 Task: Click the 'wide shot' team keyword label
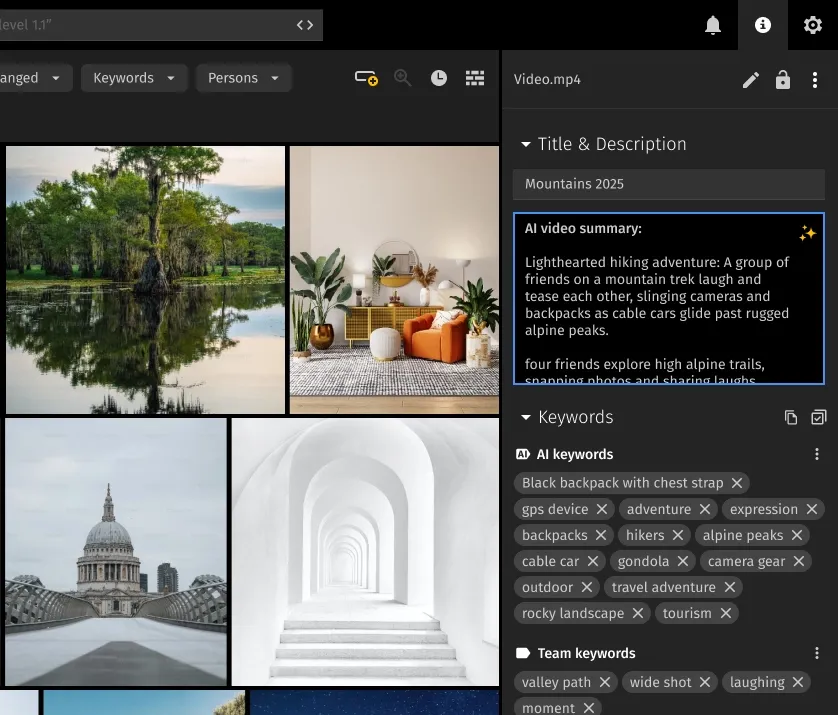coord(660,682)
